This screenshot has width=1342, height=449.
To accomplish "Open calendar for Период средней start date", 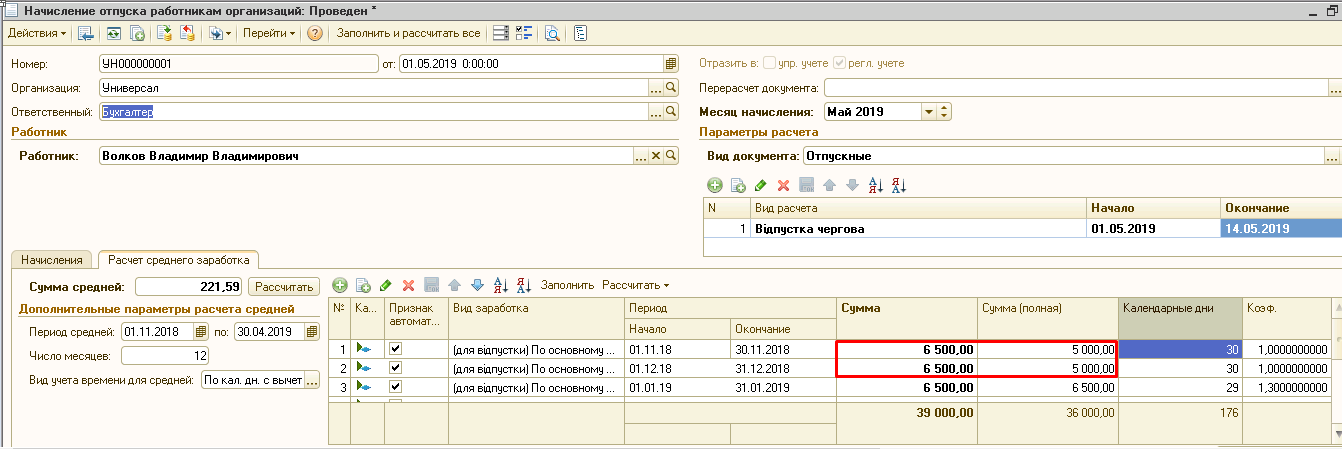I will (201, 332).
